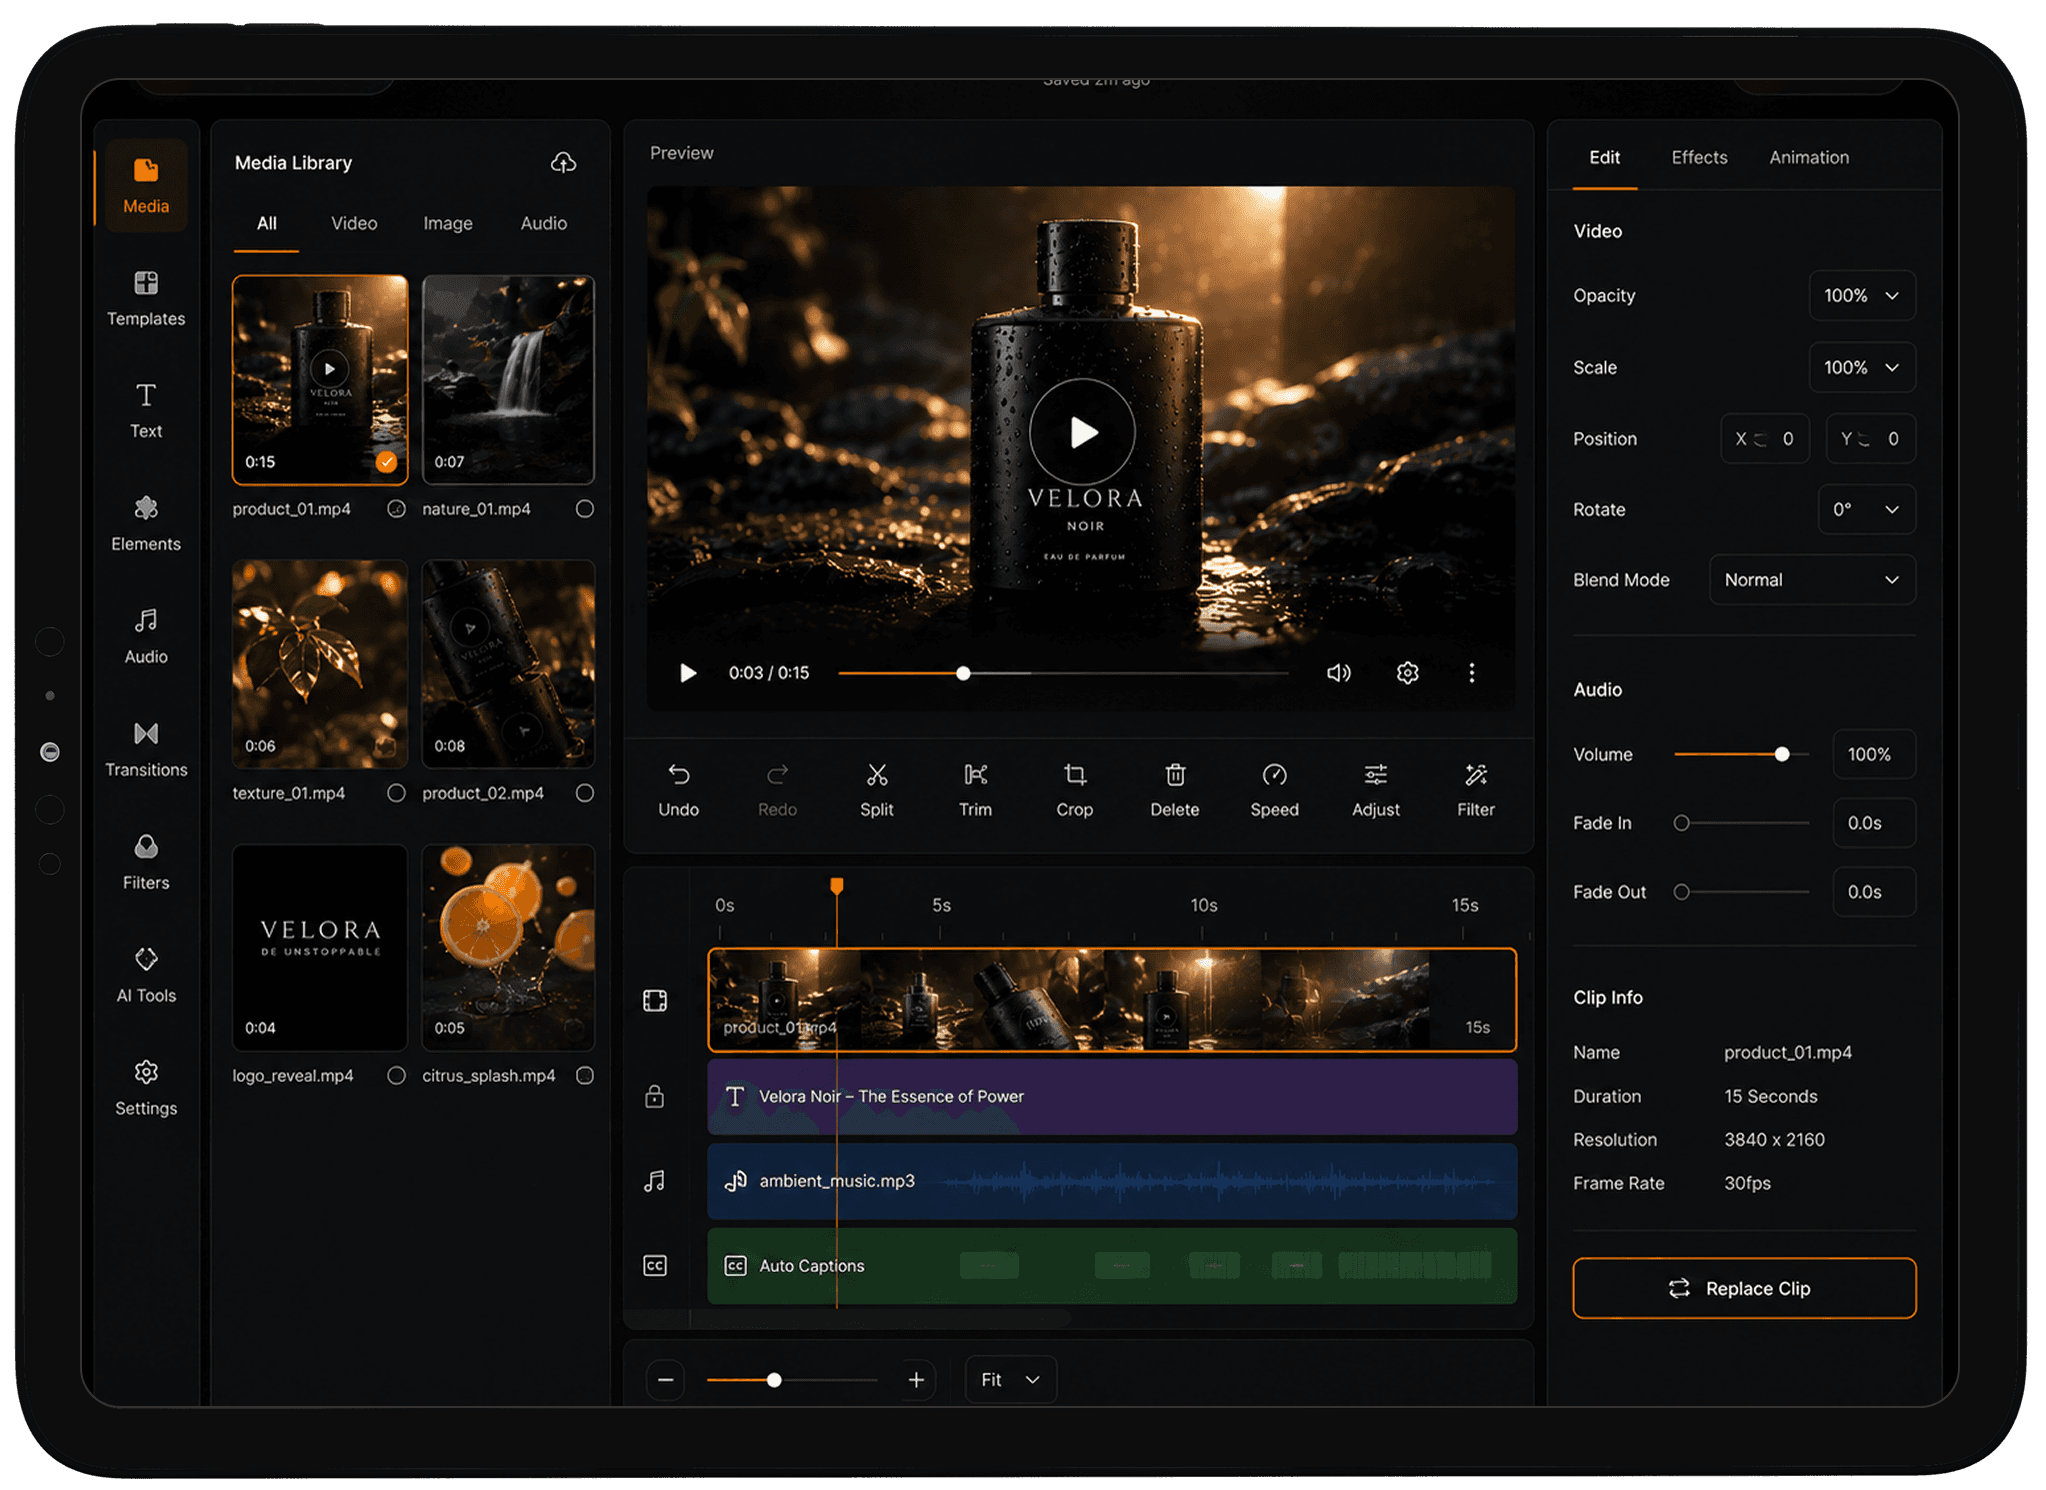Switch to the Effects tab
Viewport: 2046px width, 1490px height.
pyautogui.click(x=1699, y=157)
